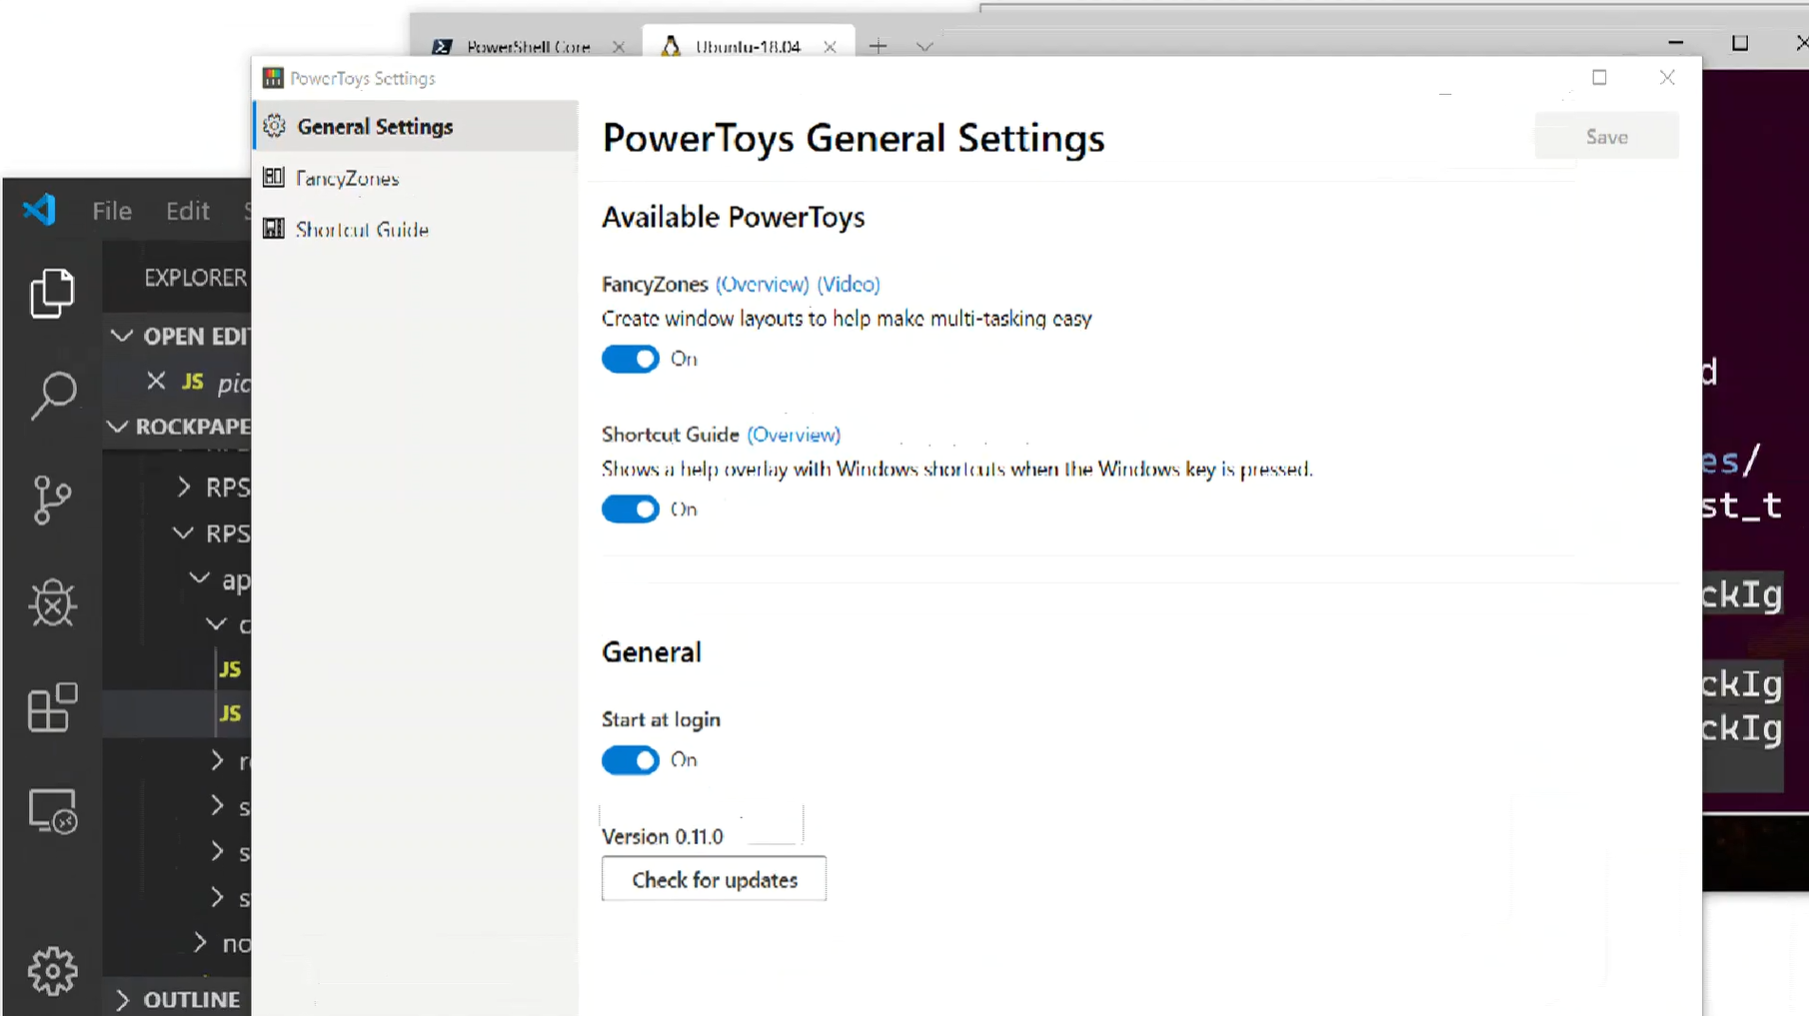This screenshot has height=1016, width=1809.
Task: Open the VS Code Search icon
Action: point(53,395)
